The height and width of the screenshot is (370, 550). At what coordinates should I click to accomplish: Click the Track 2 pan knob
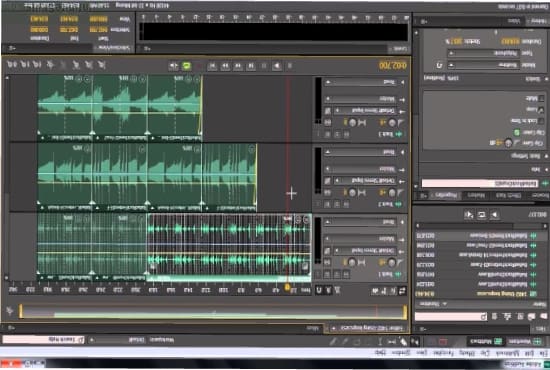[x=352, y=193]
